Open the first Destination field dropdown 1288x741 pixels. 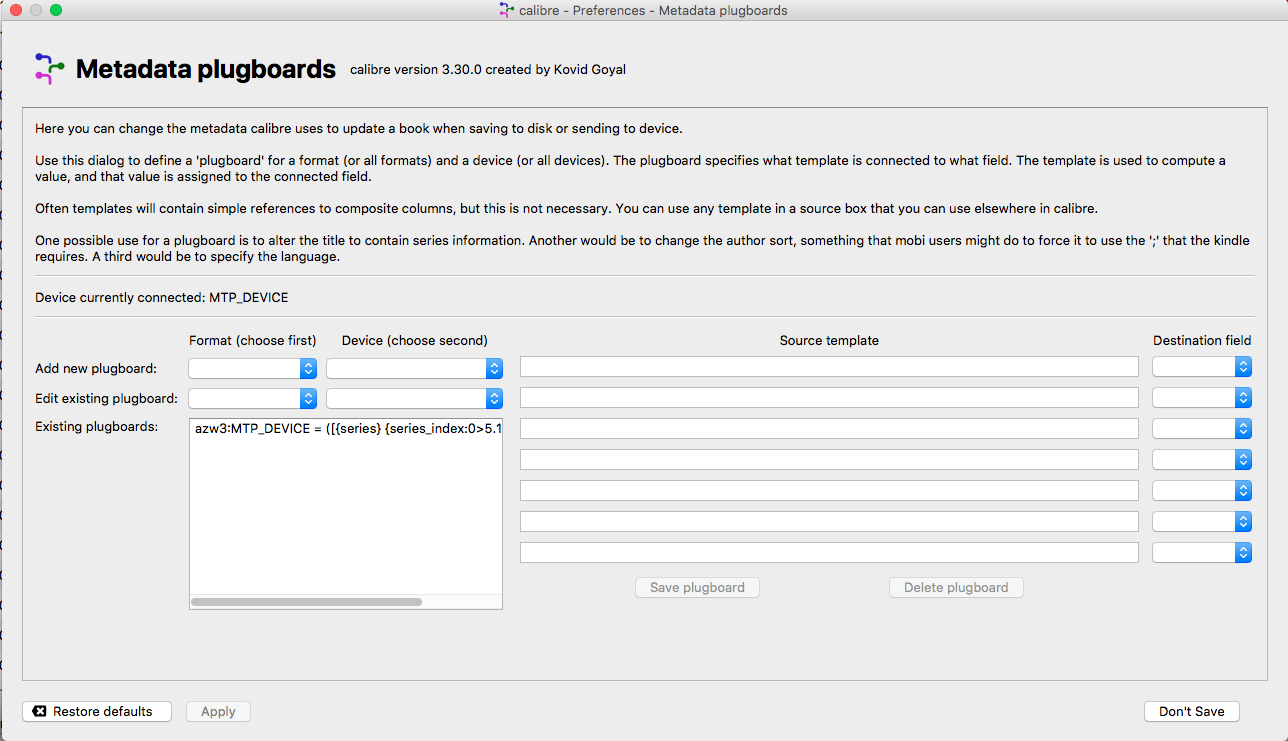point(1202,367)
